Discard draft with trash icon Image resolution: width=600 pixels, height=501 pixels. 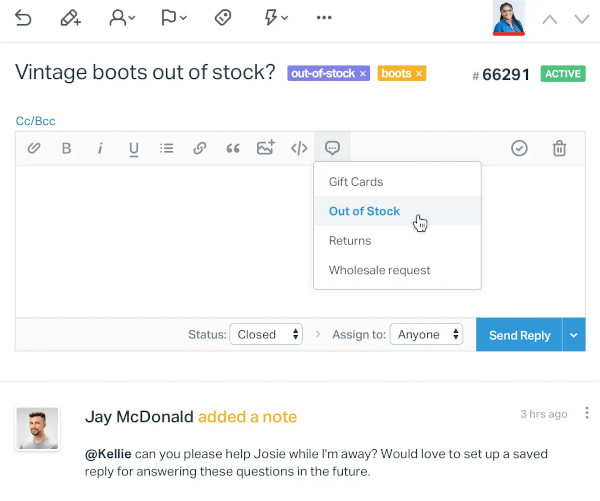(x=559, y=148)
